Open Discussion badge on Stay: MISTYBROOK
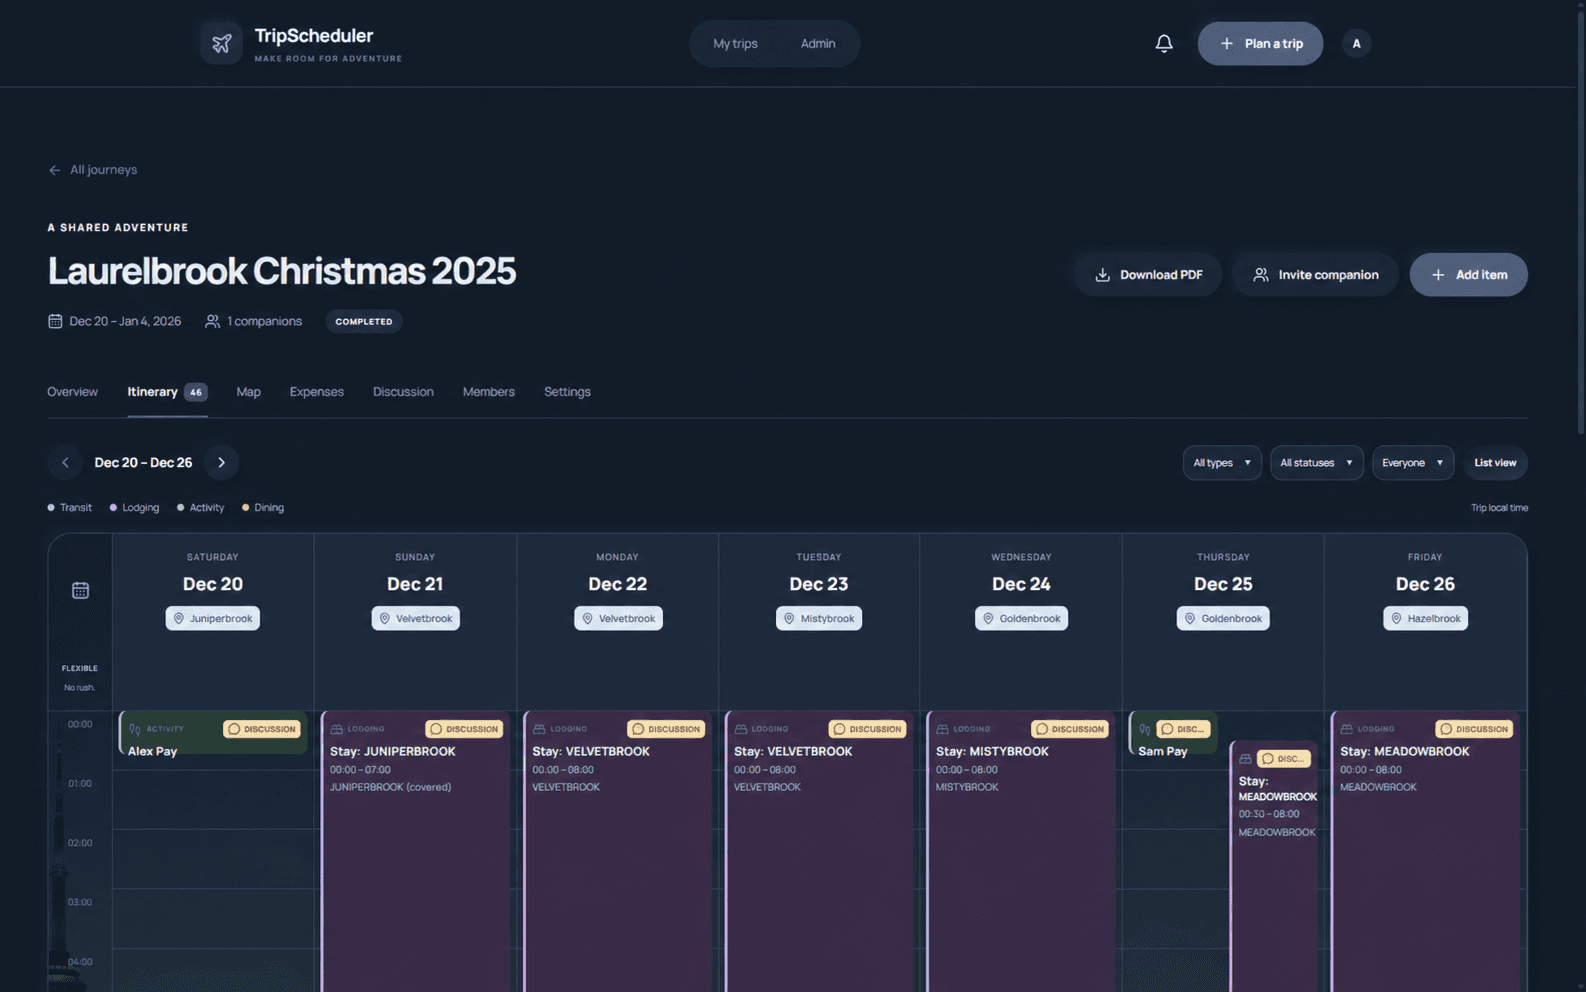This screenshot has width=1586, height=992. point(1070,729)
